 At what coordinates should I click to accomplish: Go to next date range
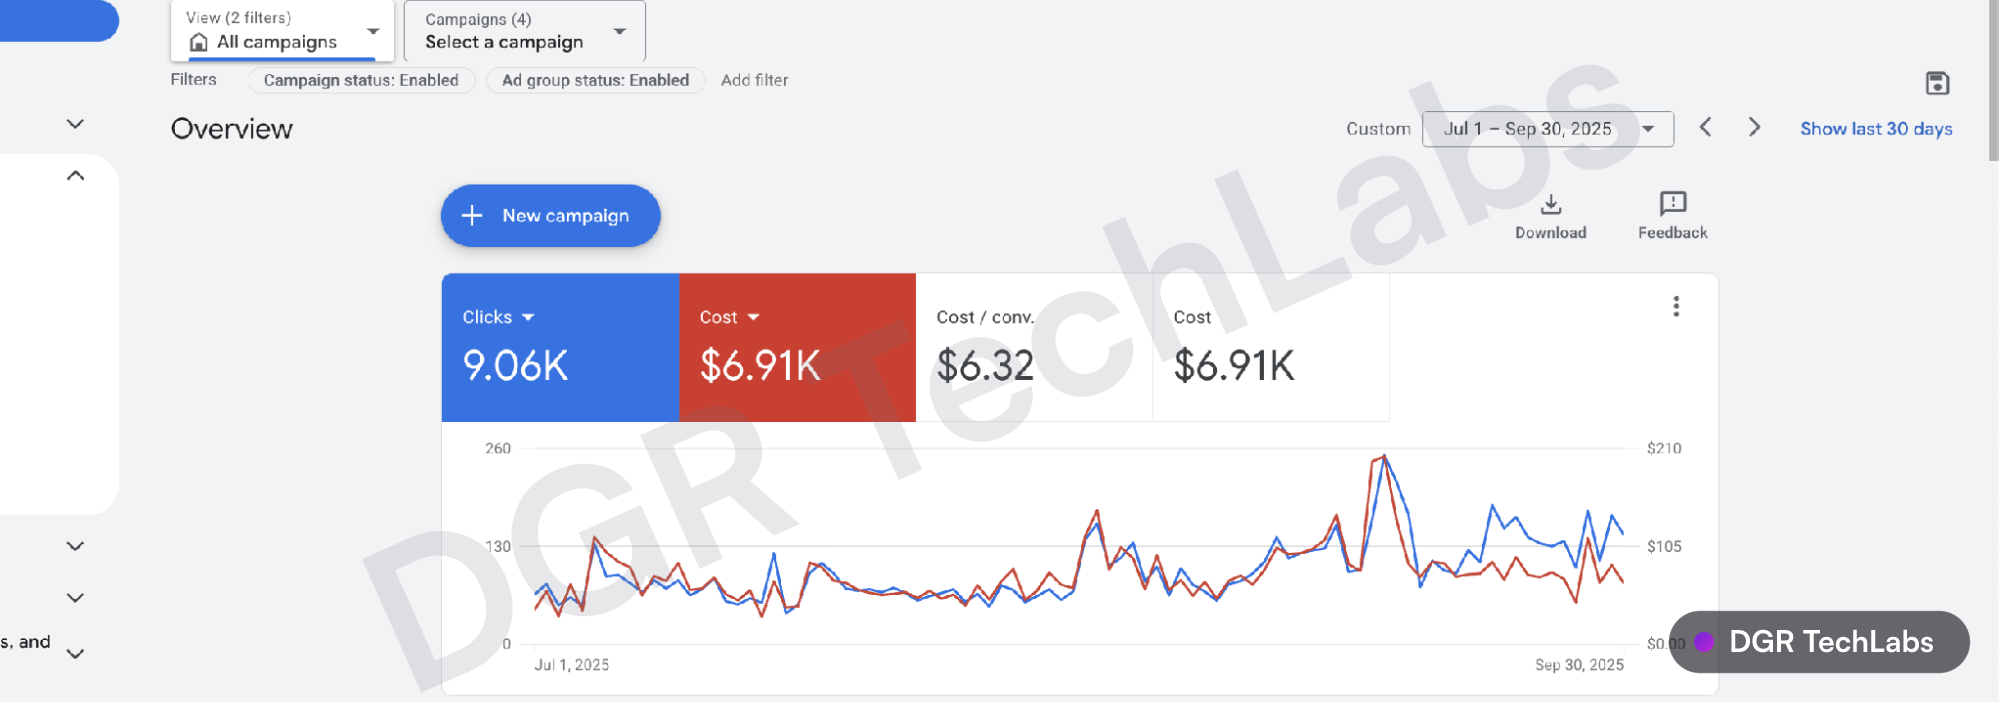tap(1754, 128)
